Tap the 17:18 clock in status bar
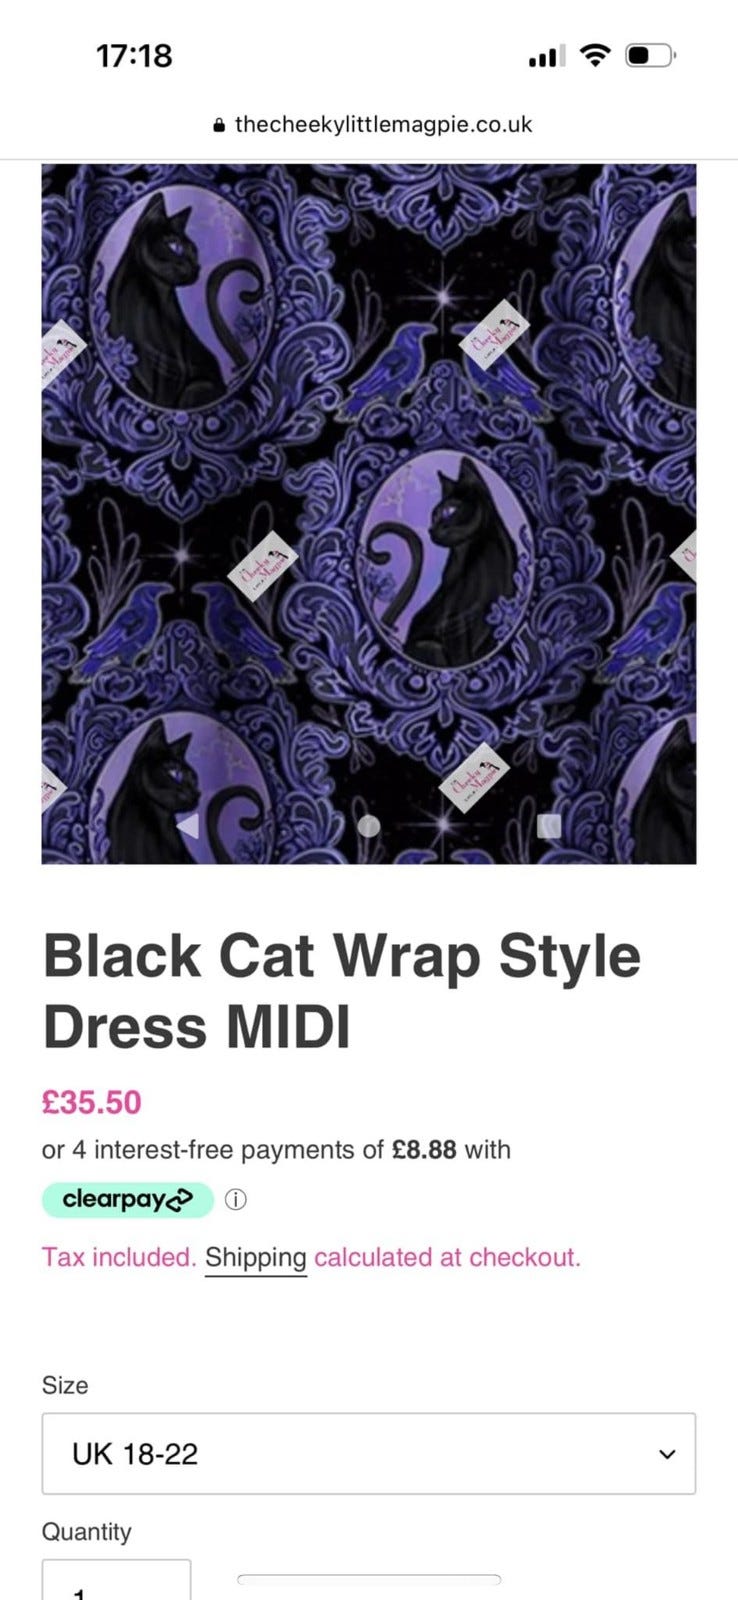Viewport: 738px width, 1600px height. click(134, 55)
